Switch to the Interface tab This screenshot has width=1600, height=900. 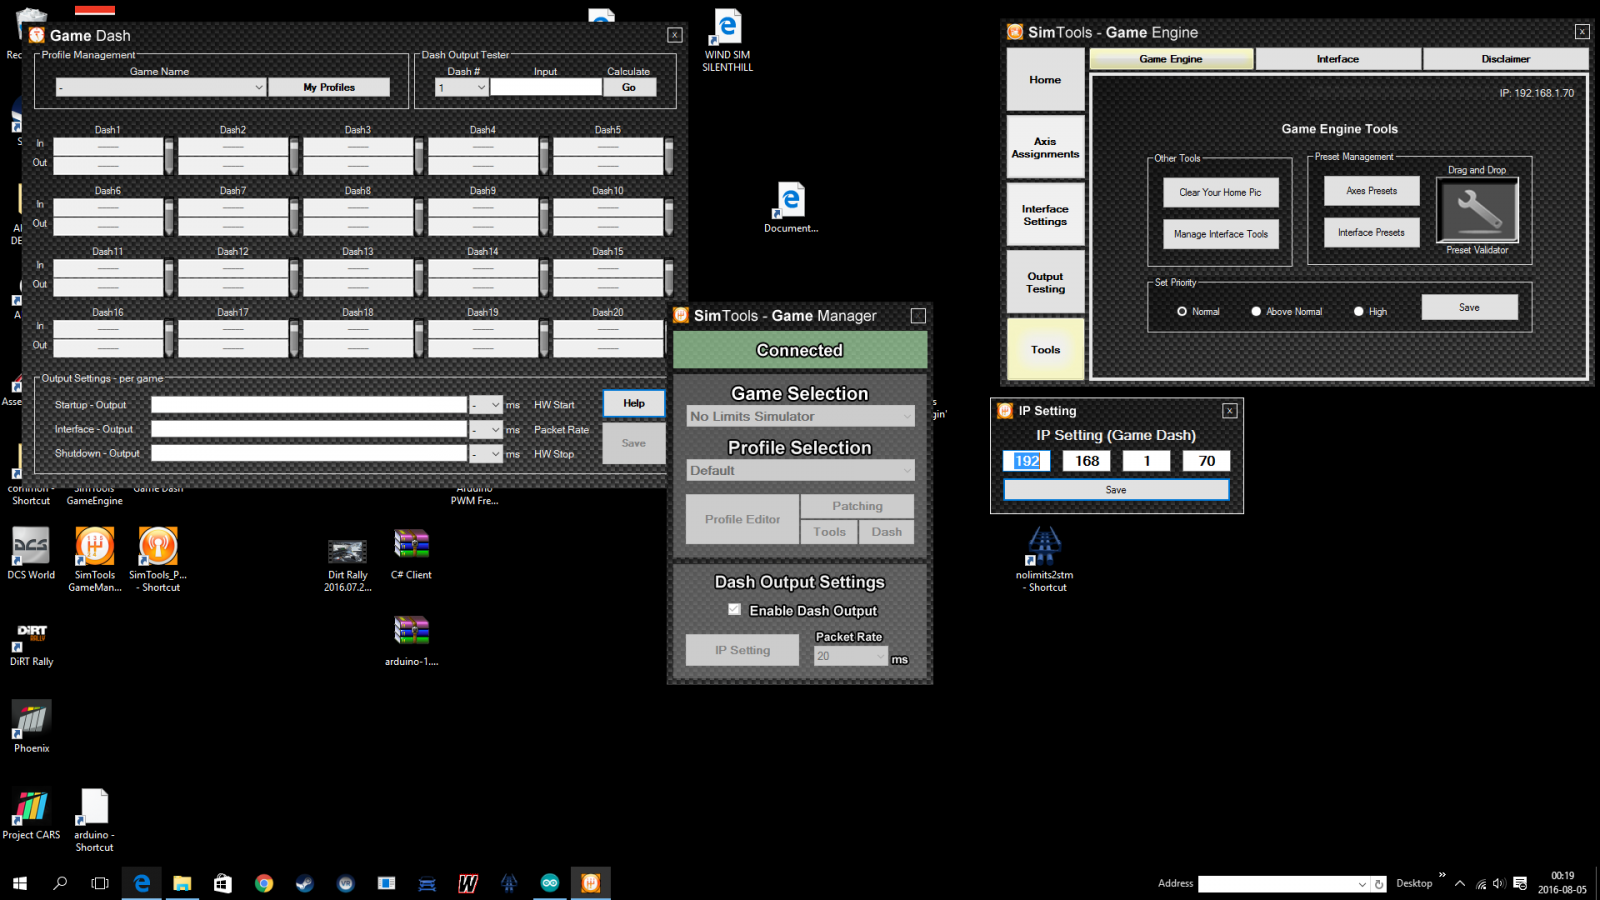tap(1338, 59)
